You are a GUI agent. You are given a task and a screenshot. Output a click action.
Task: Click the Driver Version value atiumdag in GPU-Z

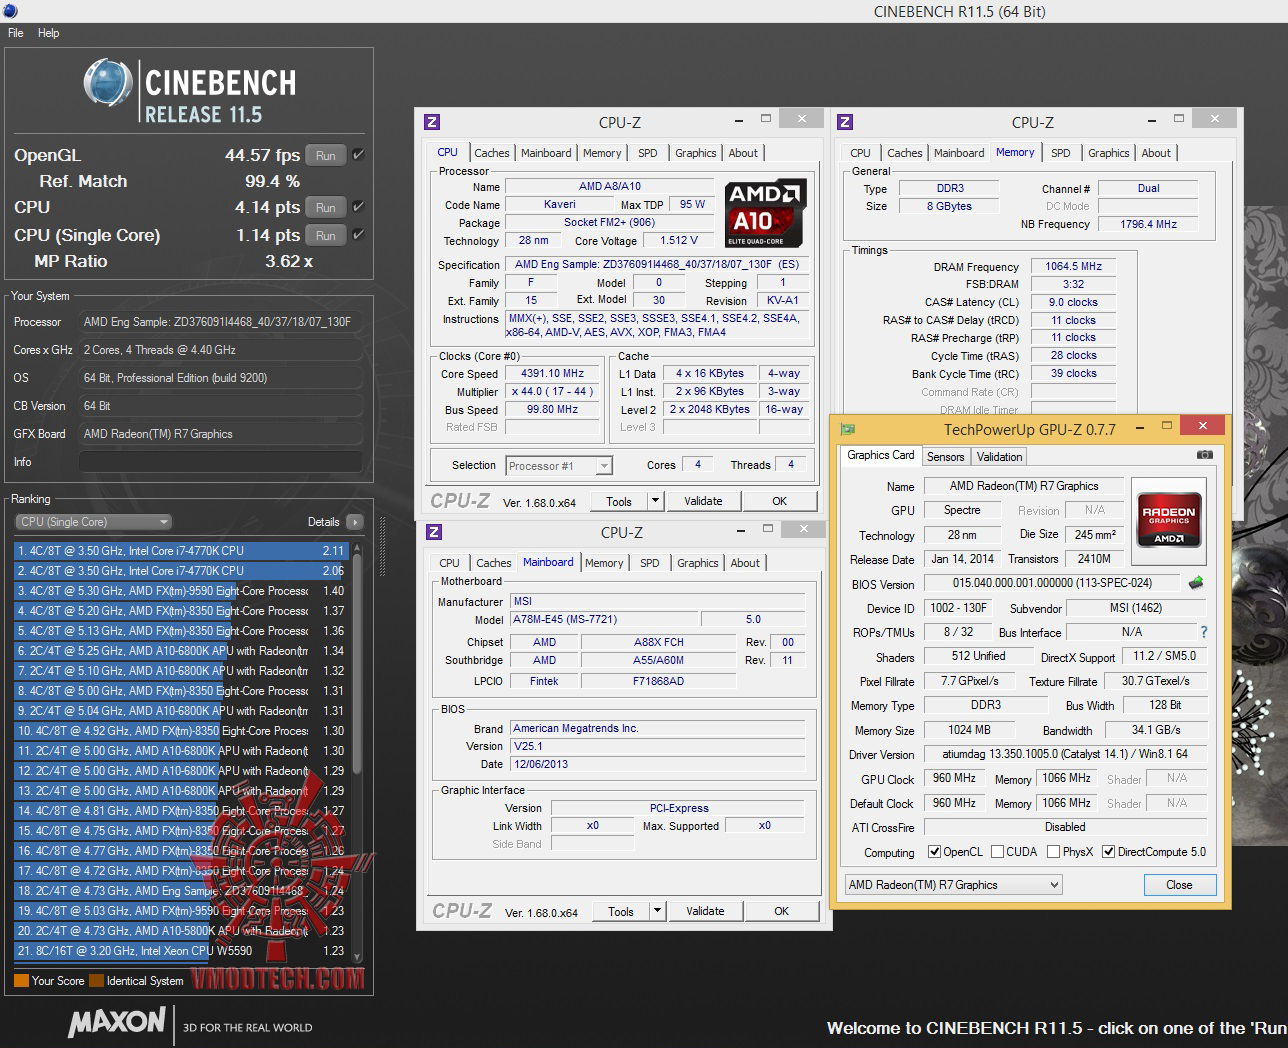coord(1065,754)
